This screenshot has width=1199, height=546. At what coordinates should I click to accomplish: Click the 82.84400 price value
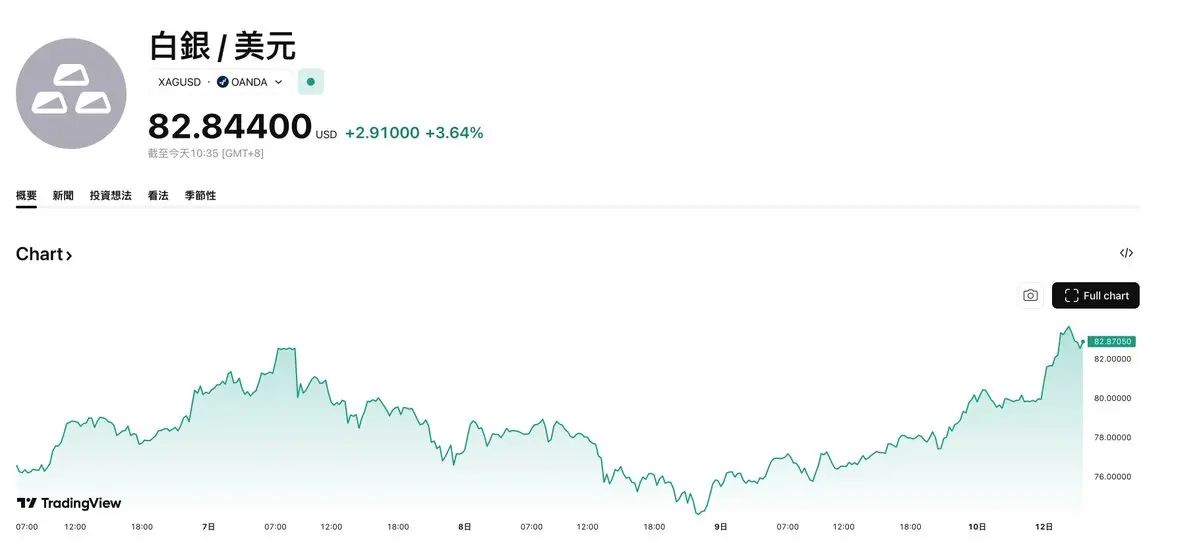pos(230,127)
